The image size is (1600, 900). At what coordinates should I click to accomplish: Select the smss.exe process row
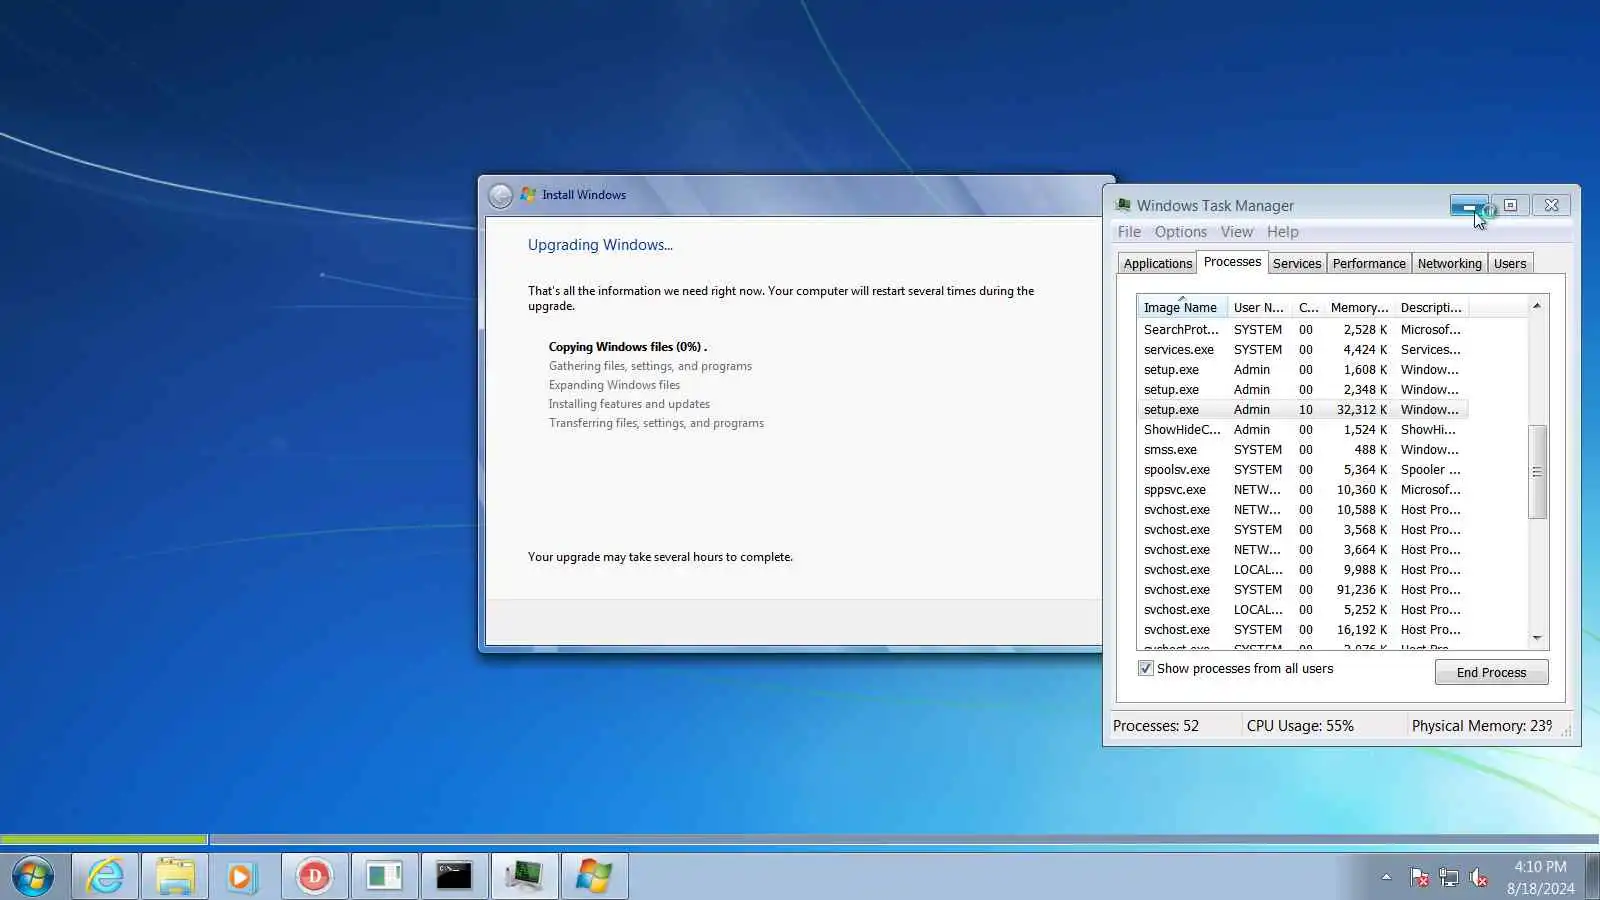tap(1302, 449)
